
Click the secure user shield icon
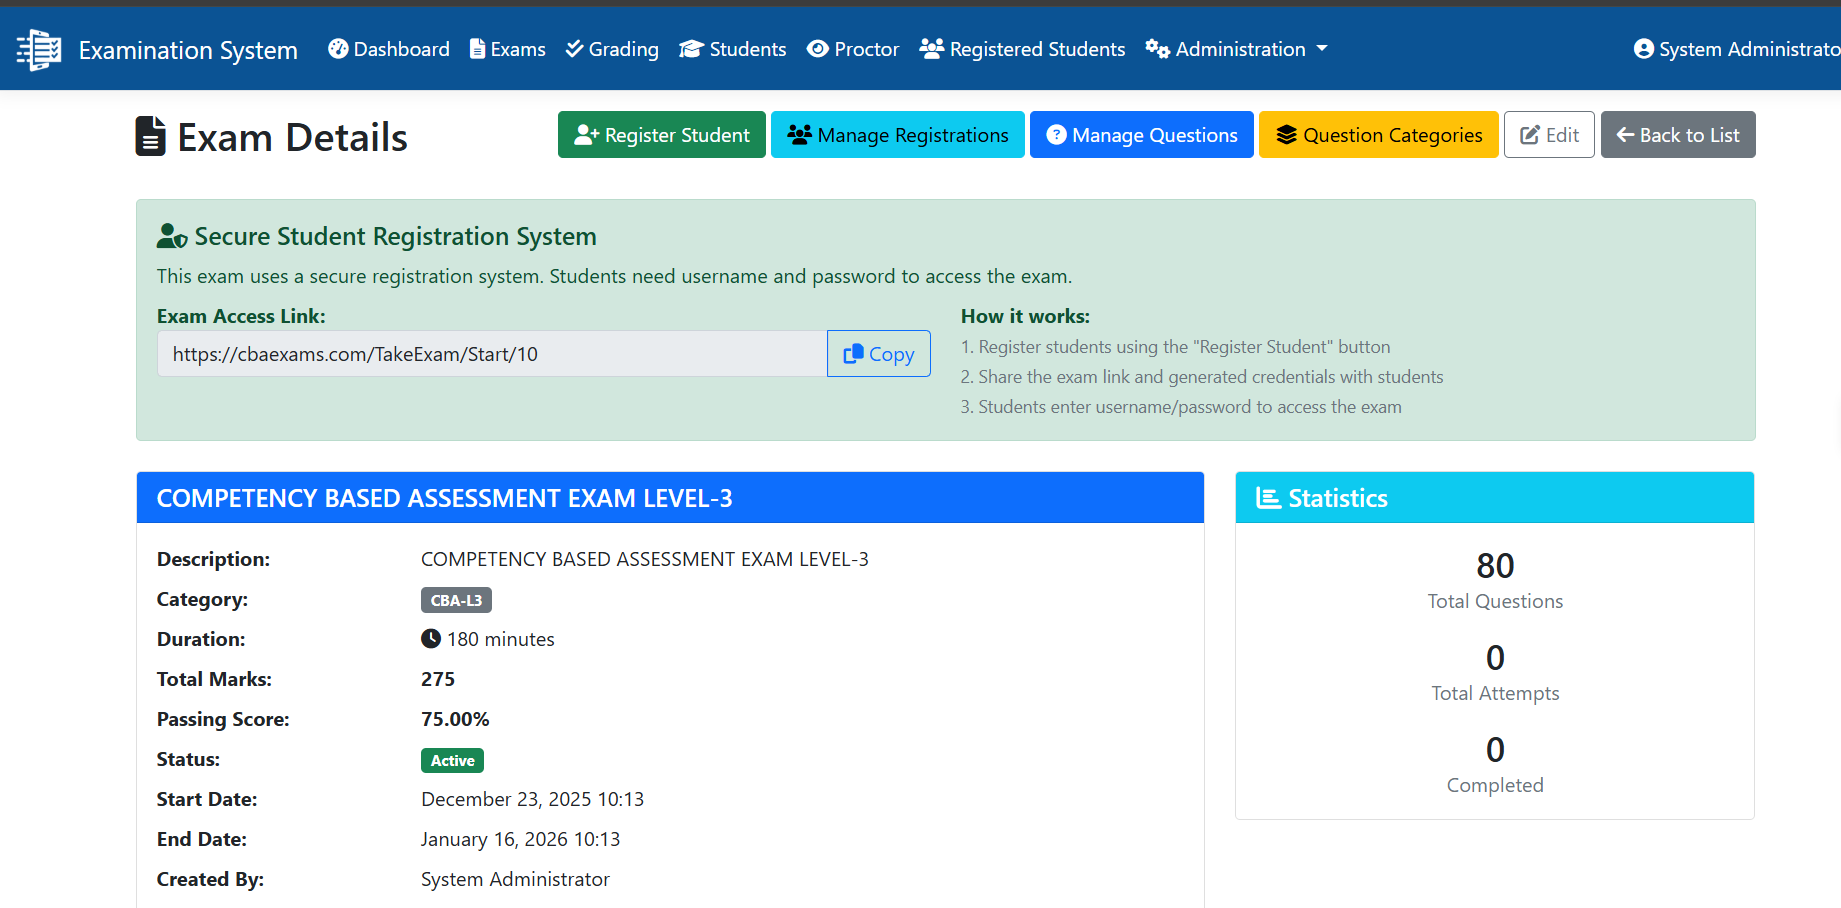point(172,236)
